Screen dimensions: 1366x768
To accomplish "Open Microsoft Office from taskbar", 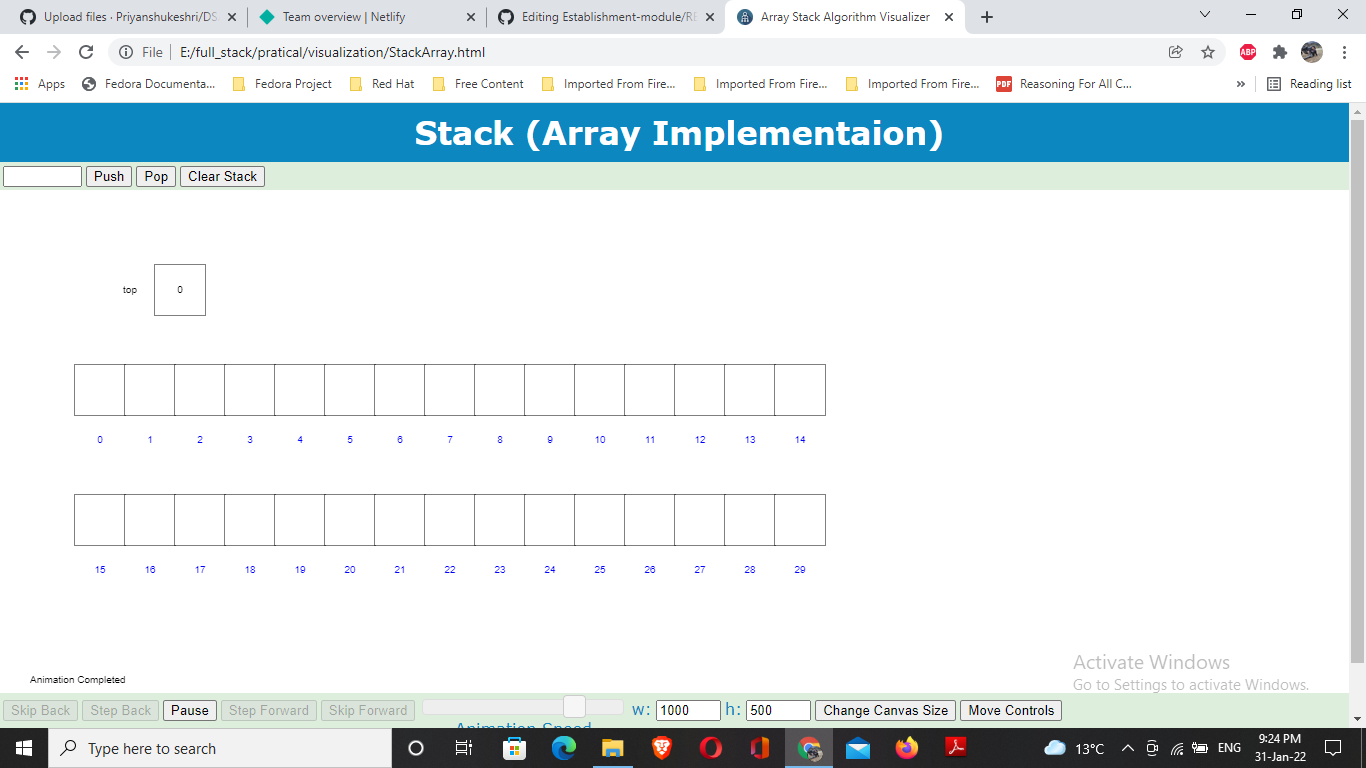I will [760, 748].
